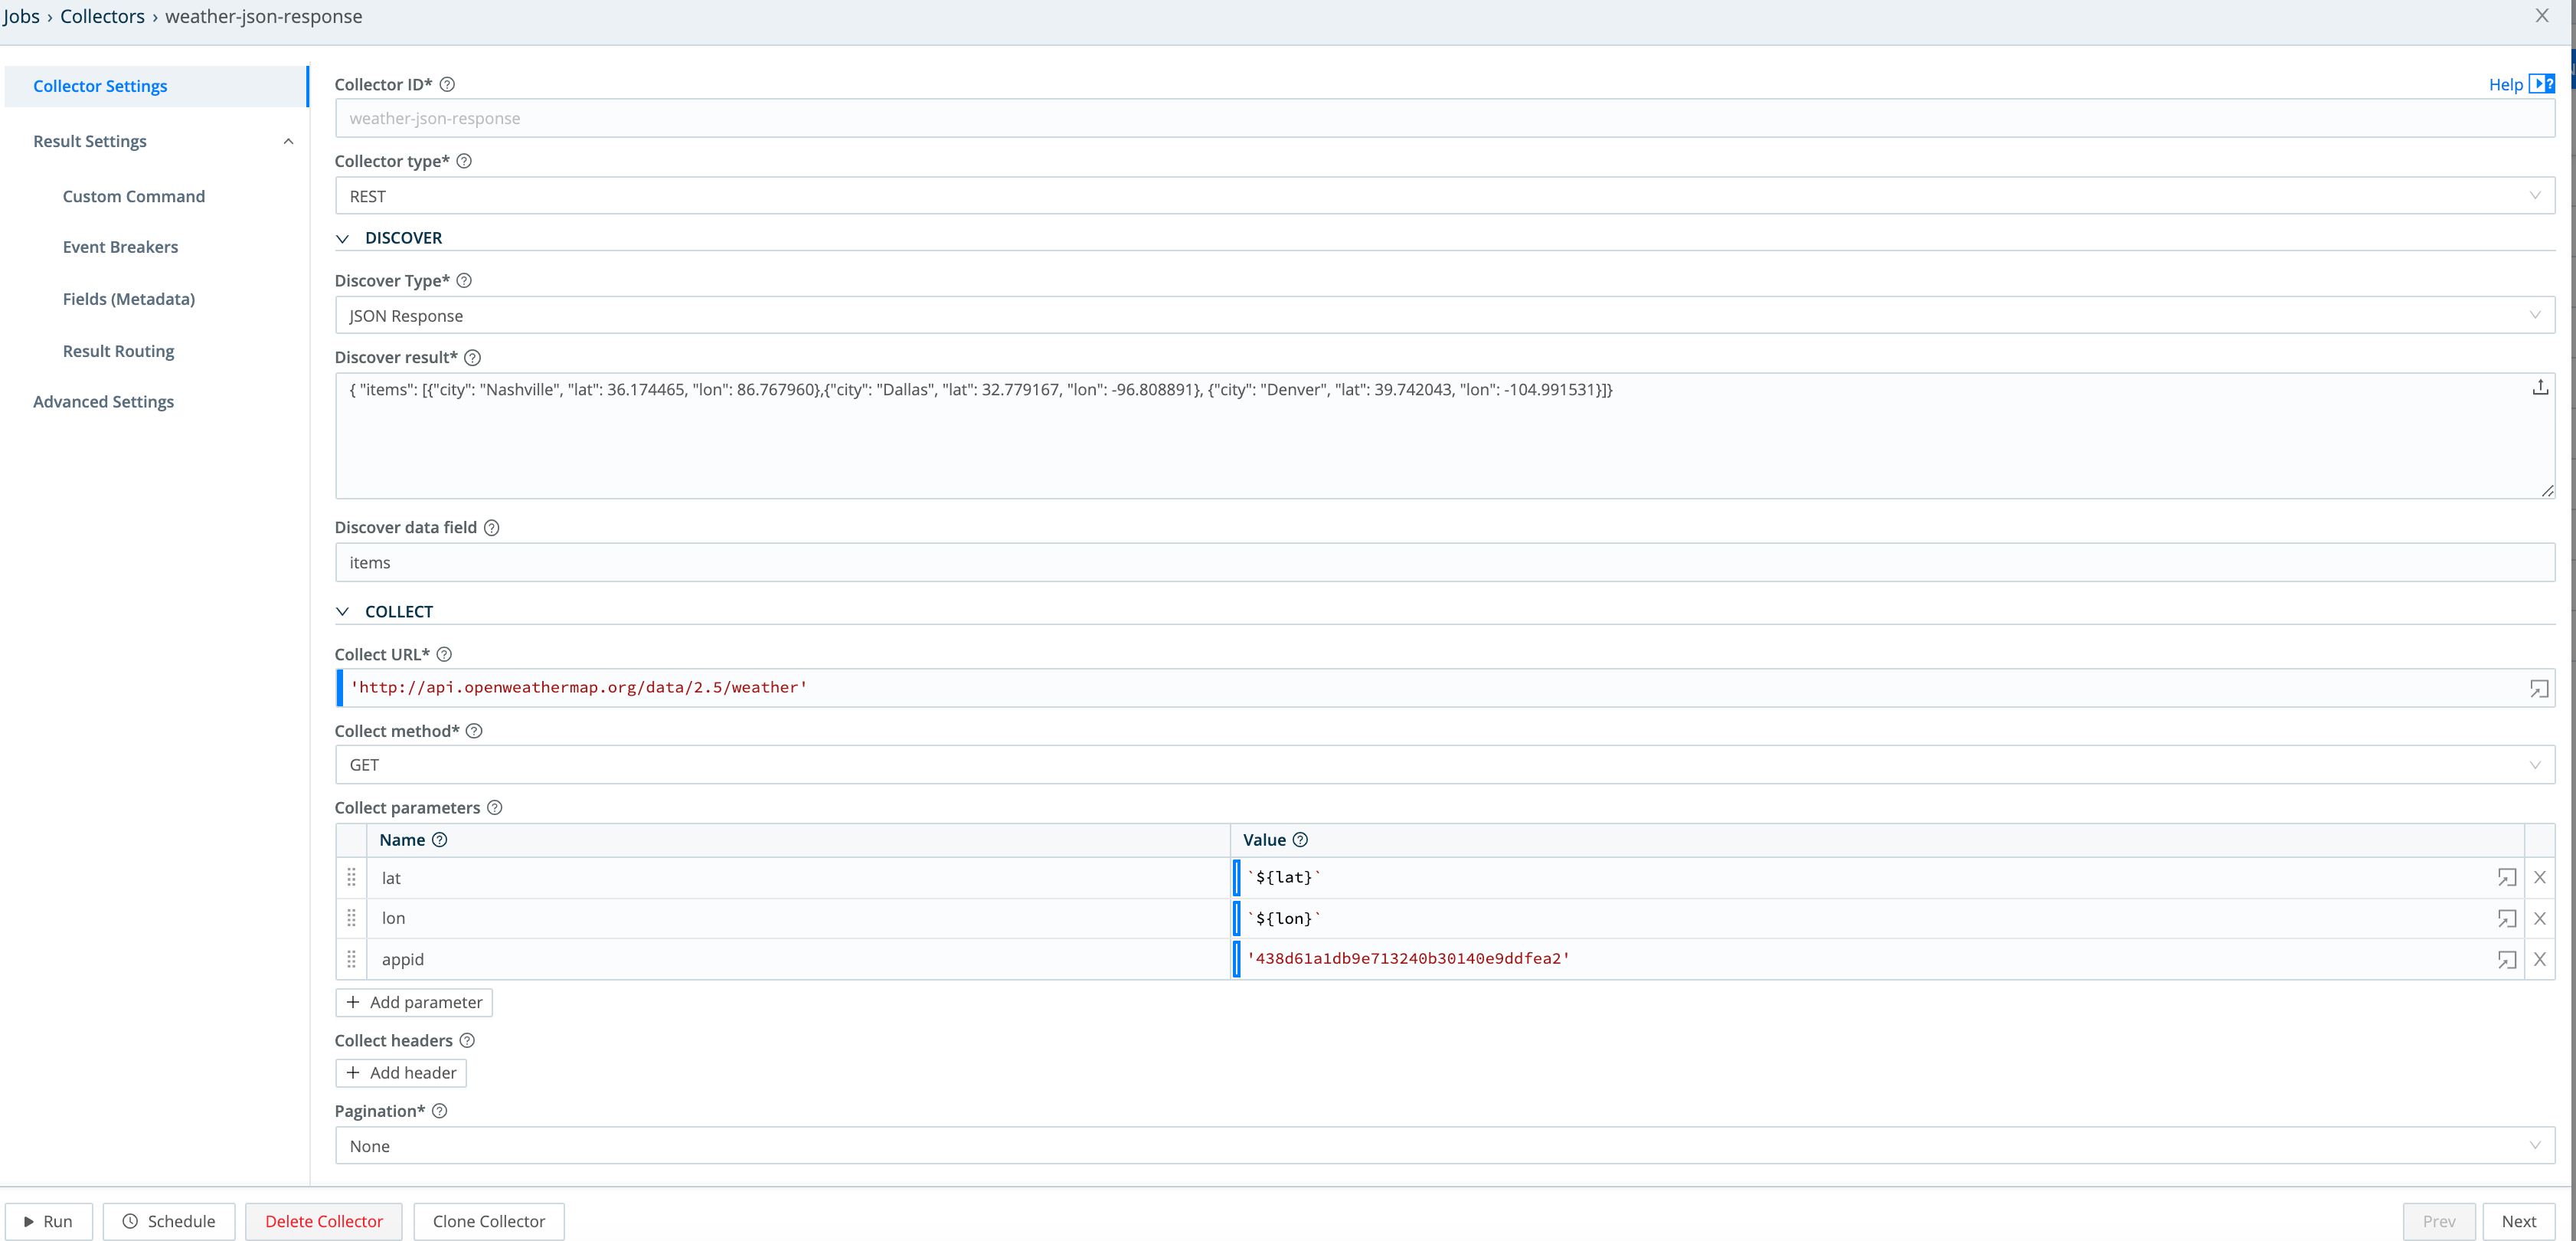Collapse the DISCOVER section
2576x1241 pixels.
[x=343, y=238]
